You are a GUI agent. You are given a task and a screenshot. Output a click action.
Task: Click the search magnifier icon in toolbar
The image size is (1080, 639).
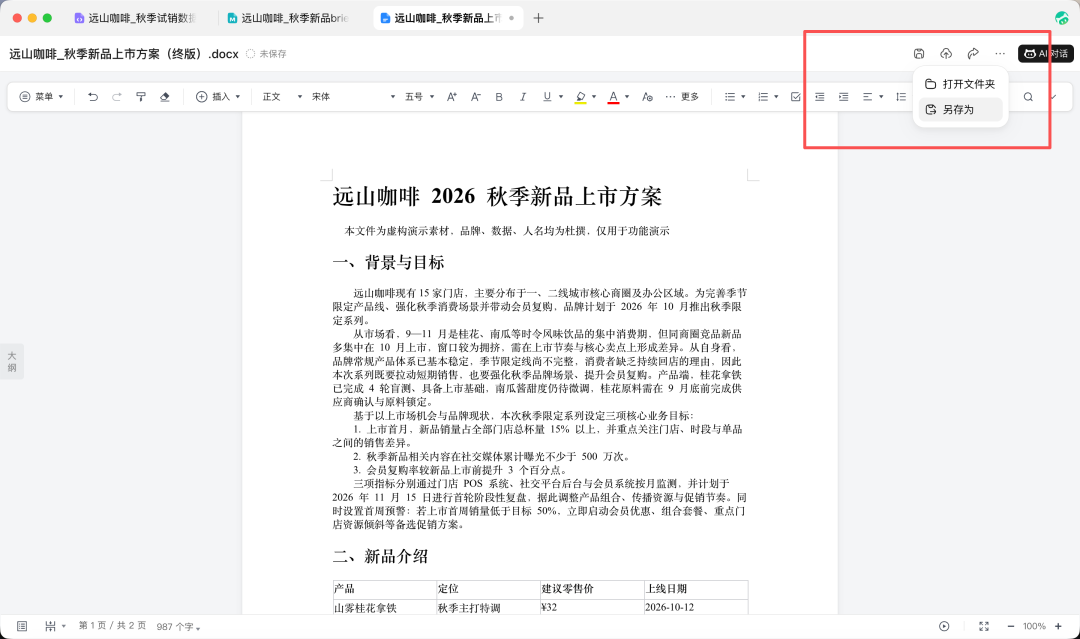click(x=1028, y=97)
